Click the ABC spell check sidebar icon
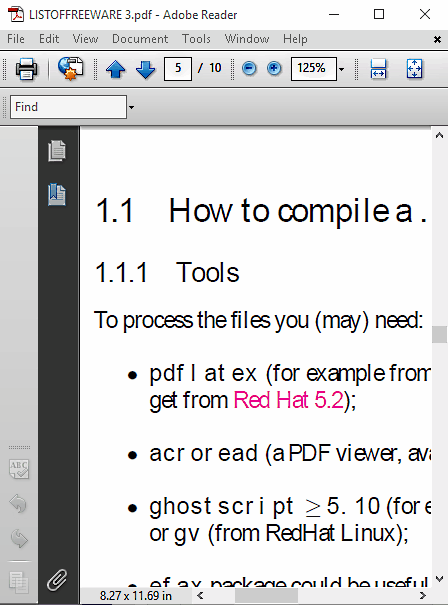 19,469
